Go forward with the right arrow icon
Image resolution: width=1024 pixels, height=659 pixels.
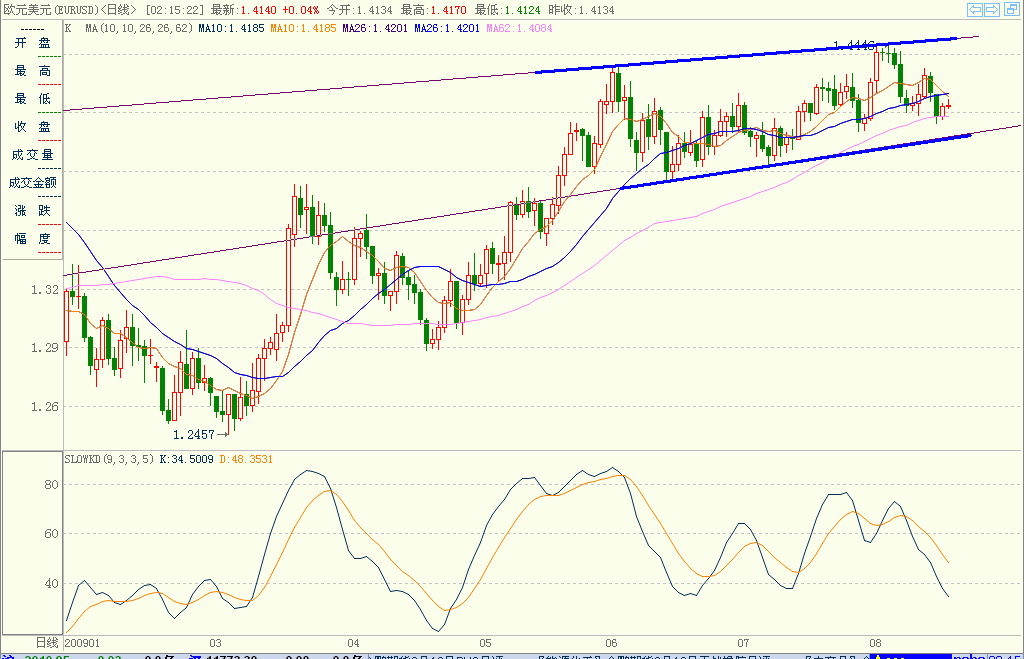point(992,9)
